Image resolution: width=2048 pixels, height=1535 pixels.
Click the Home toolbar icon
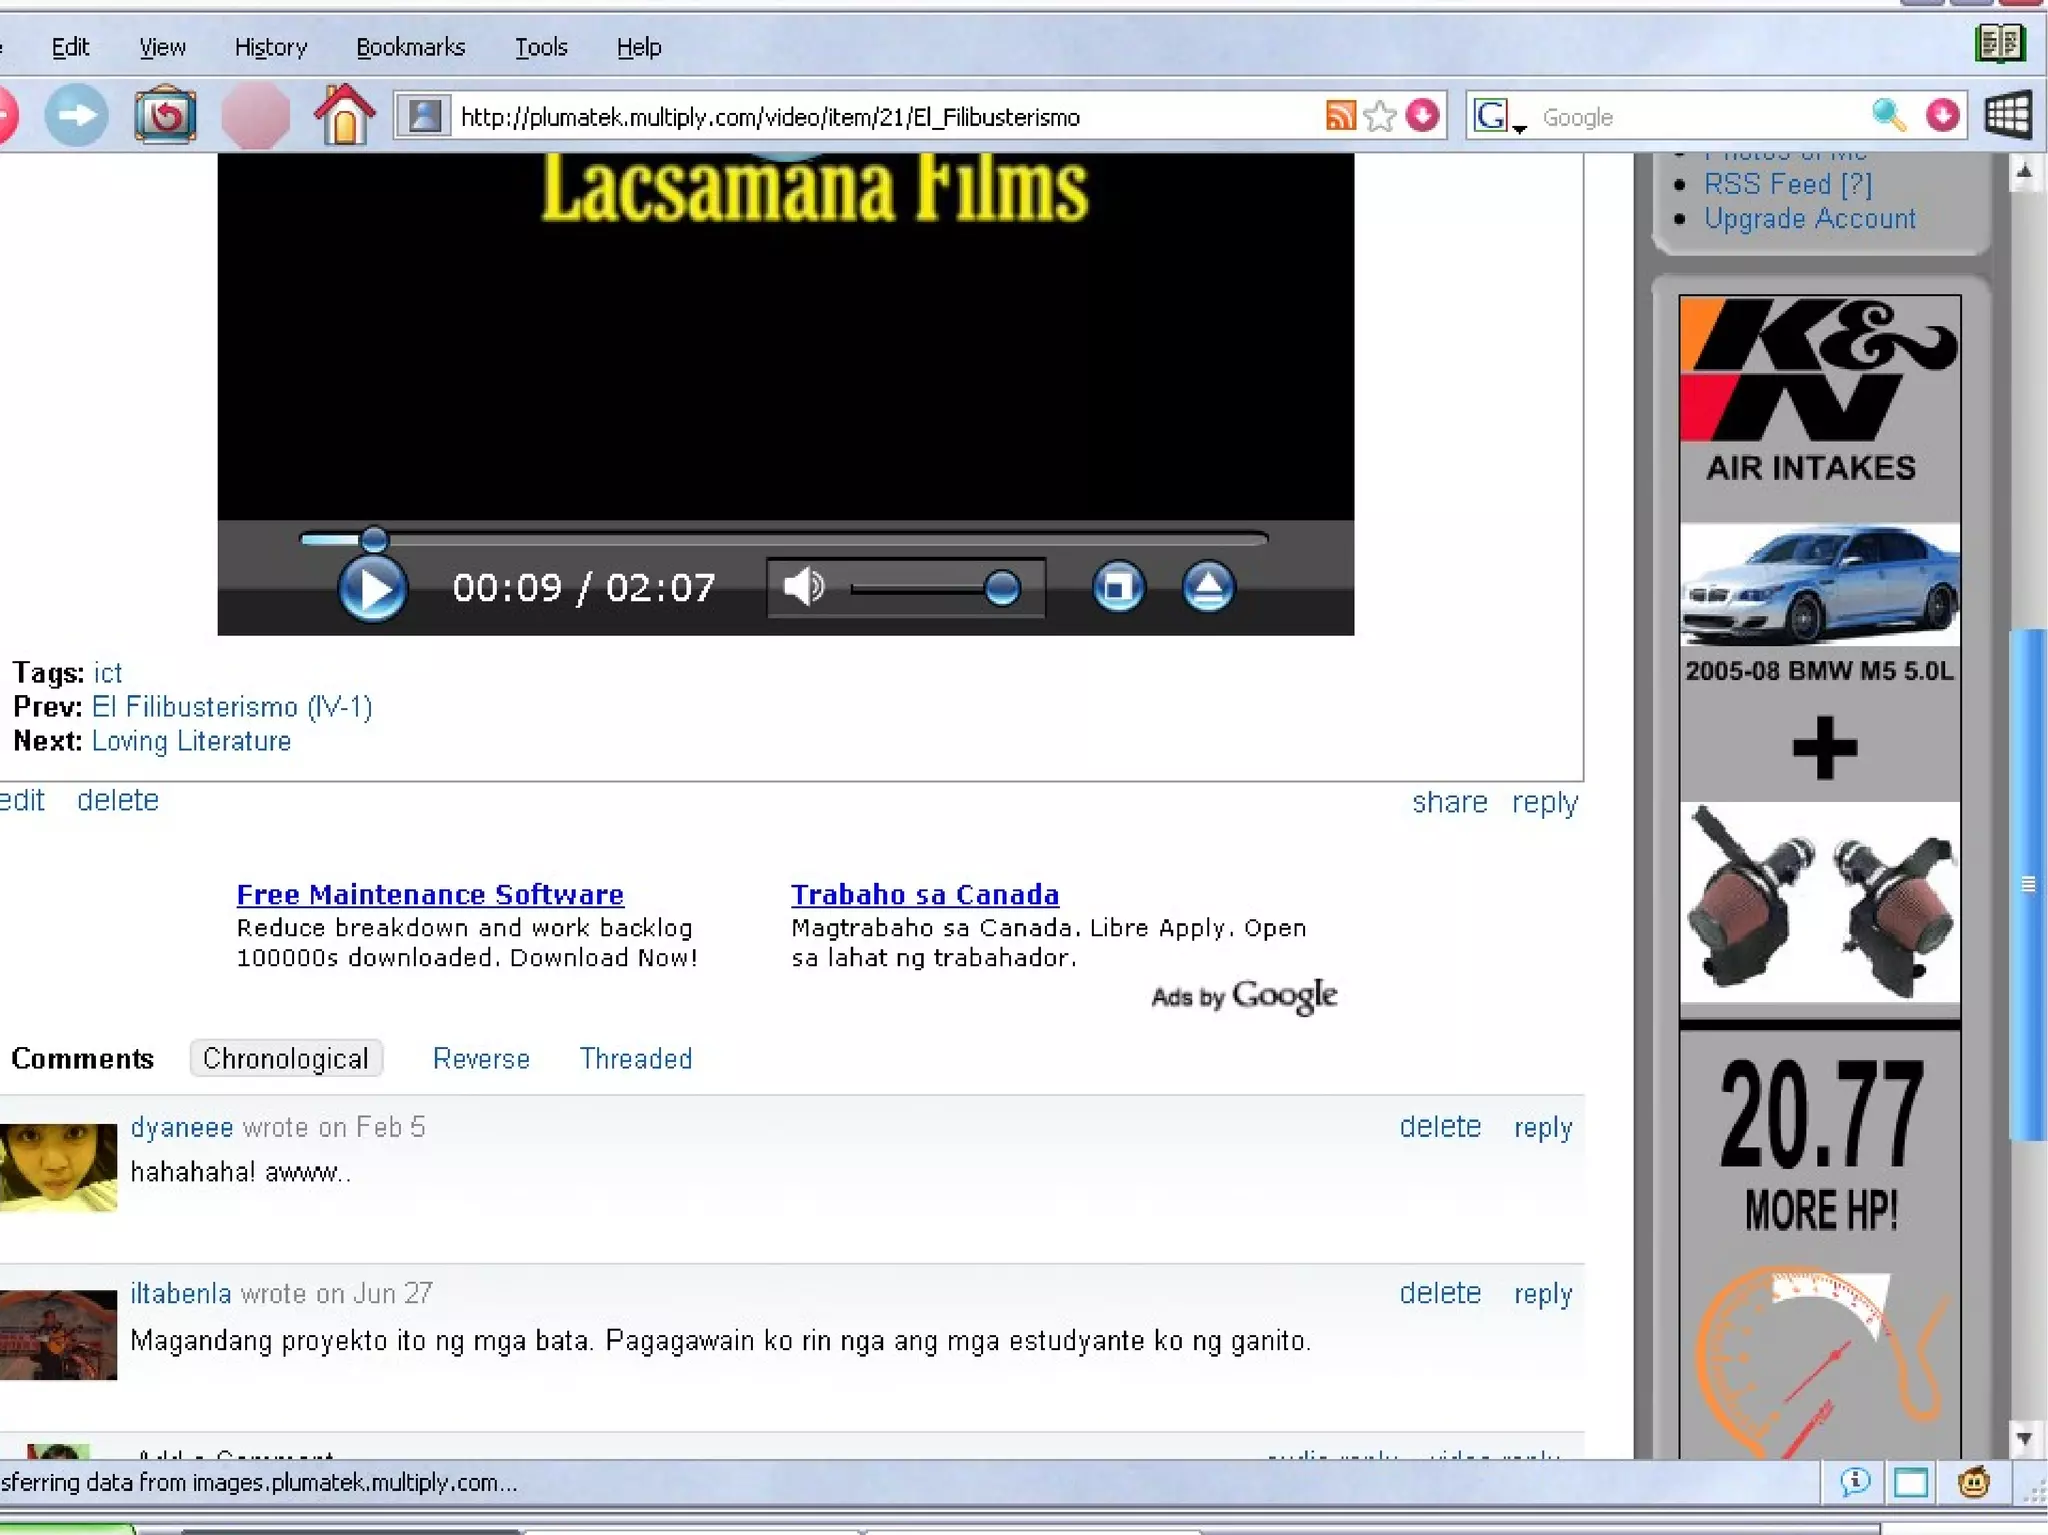[344, 116]
